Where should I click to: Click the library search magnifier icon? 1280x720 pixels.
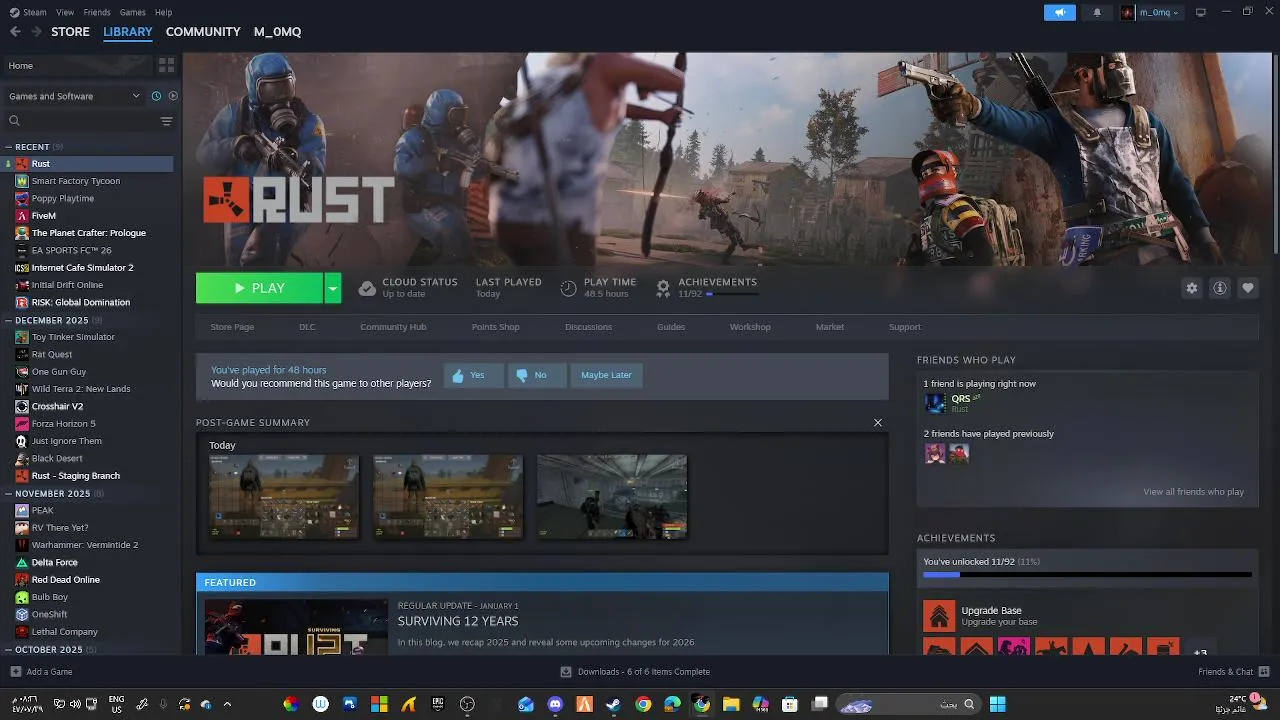pyautogui.click(x=14, y=121)
